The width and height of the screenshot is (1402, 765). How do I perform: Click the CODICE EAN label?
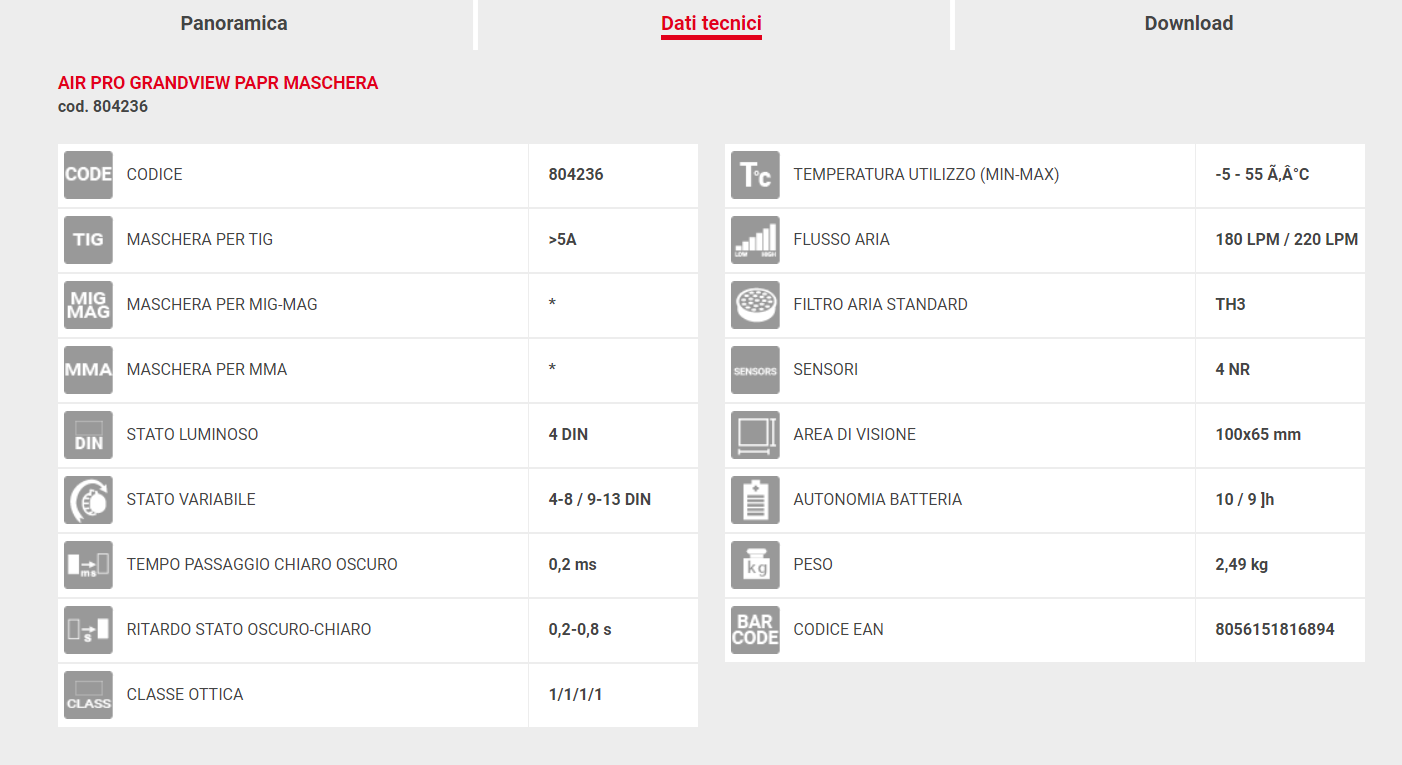tap(839, 630)
